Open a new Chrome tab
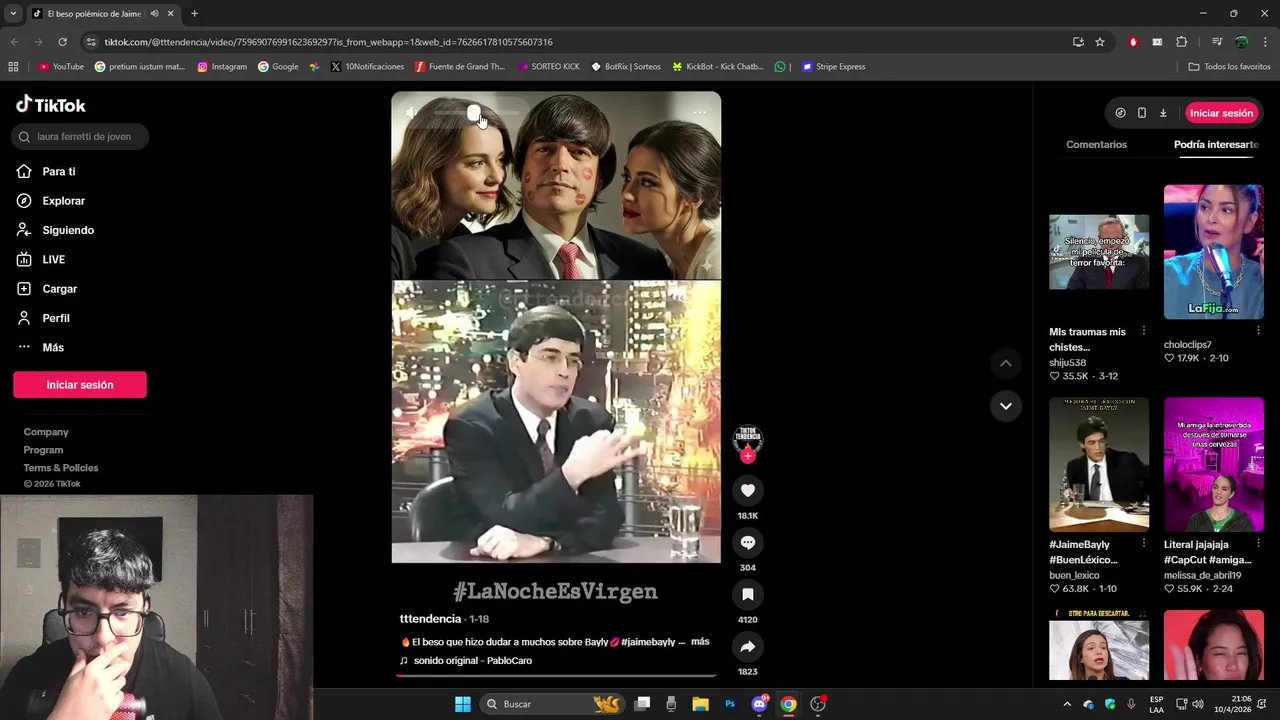Screen dimensions: 1280x720 [x=194, y=13]
